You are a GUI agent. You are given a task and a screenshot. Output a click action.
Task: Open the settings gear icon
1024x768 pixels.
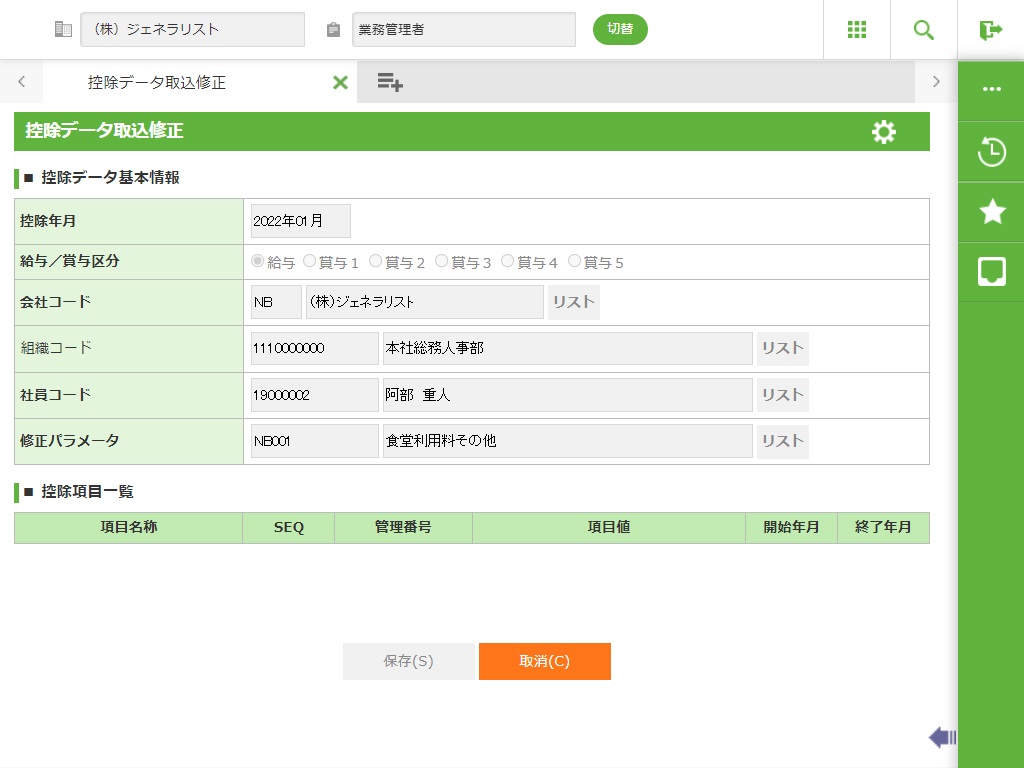(x=884, y=132)
